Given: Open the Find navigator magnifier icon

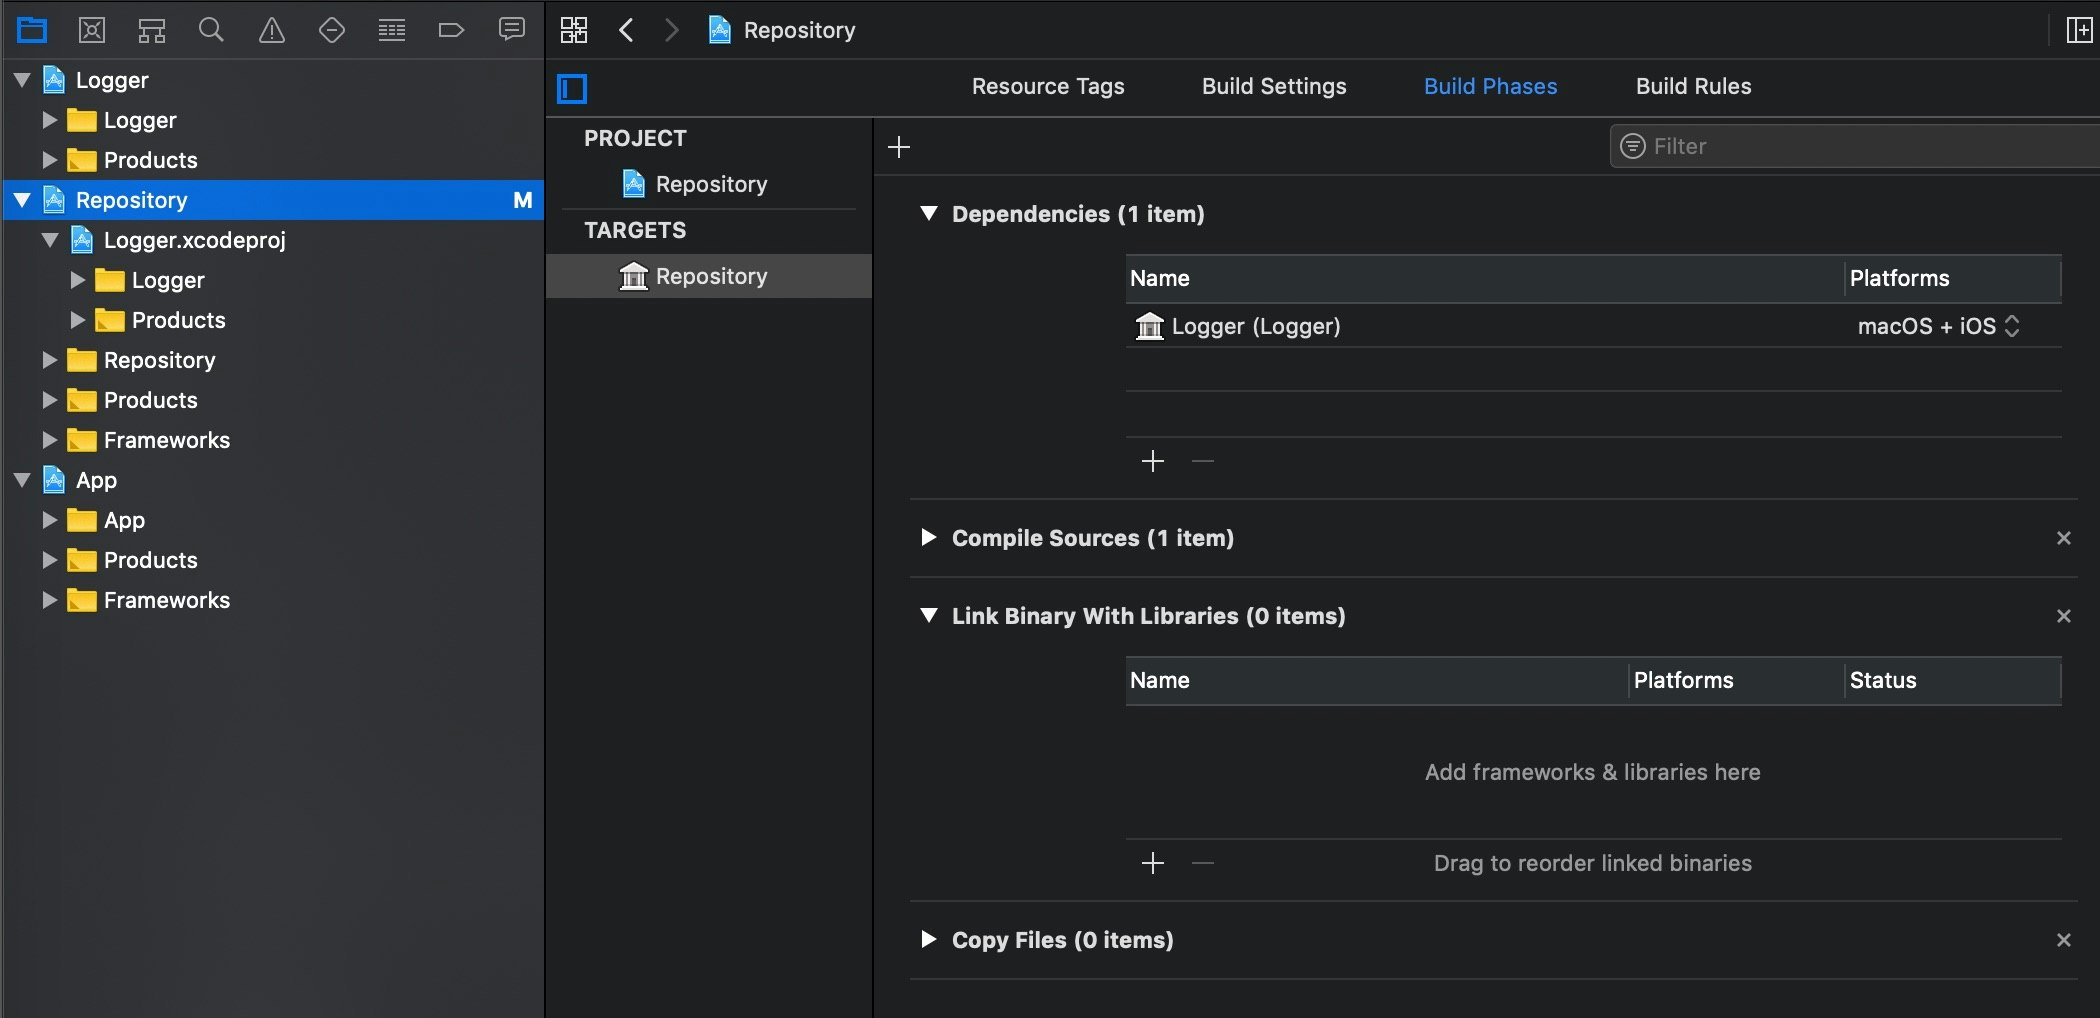Looking at the screenshot, I should click(211, 30).
